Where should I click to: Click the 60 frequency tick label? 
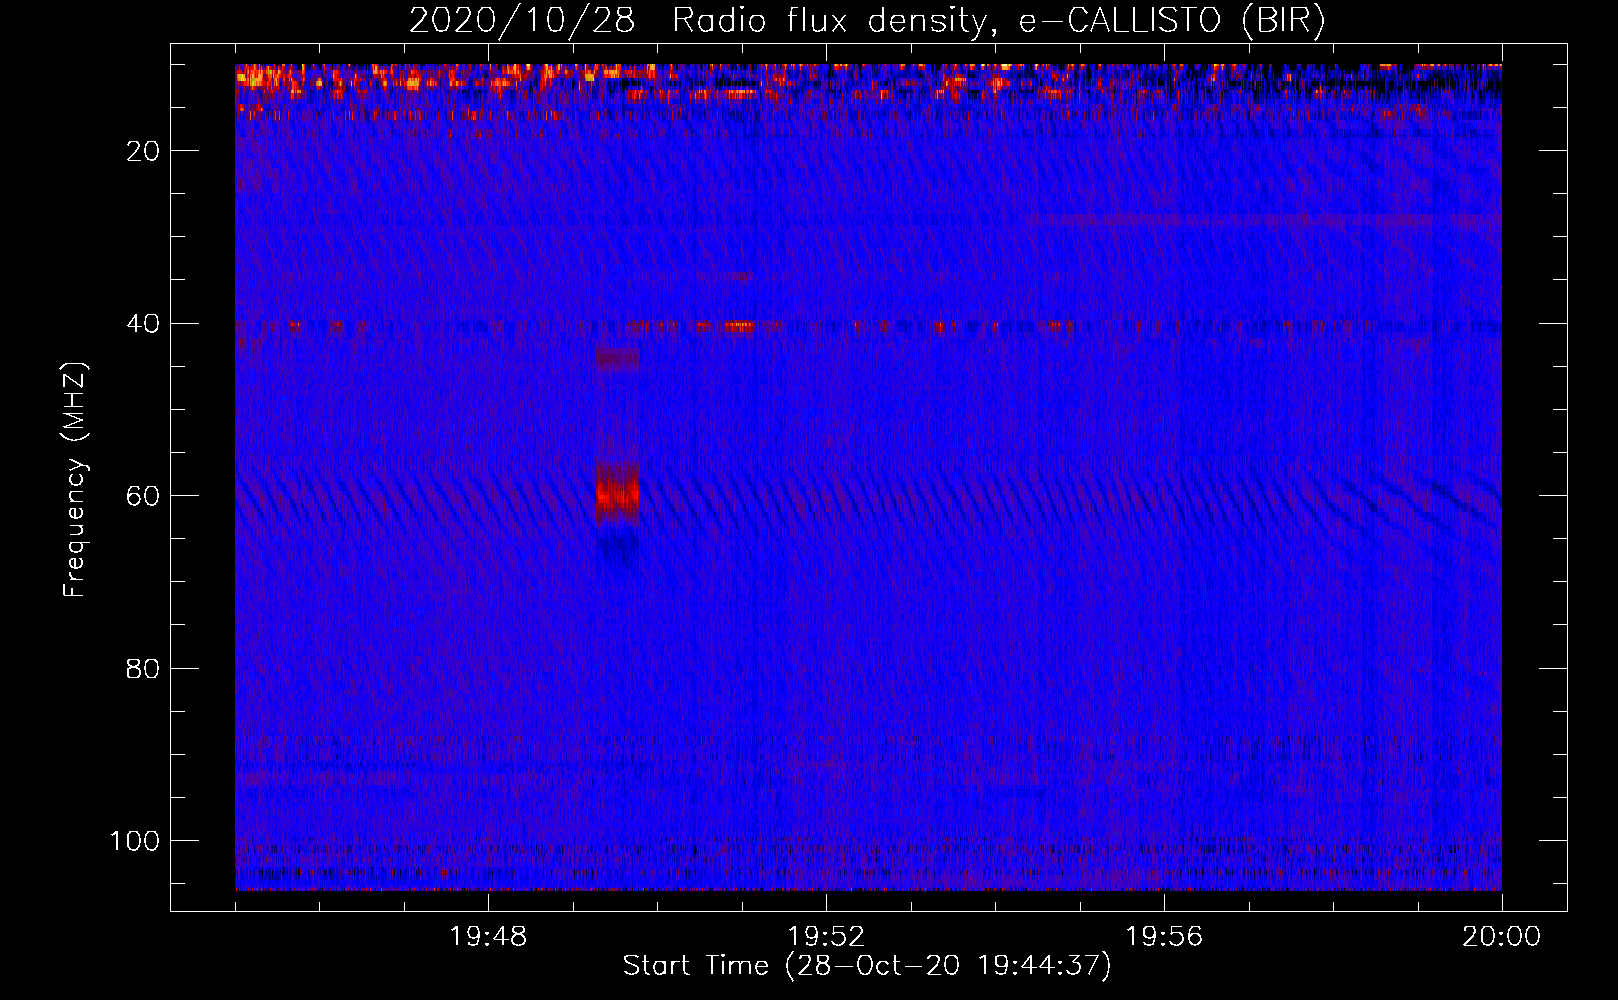[143, 496]
